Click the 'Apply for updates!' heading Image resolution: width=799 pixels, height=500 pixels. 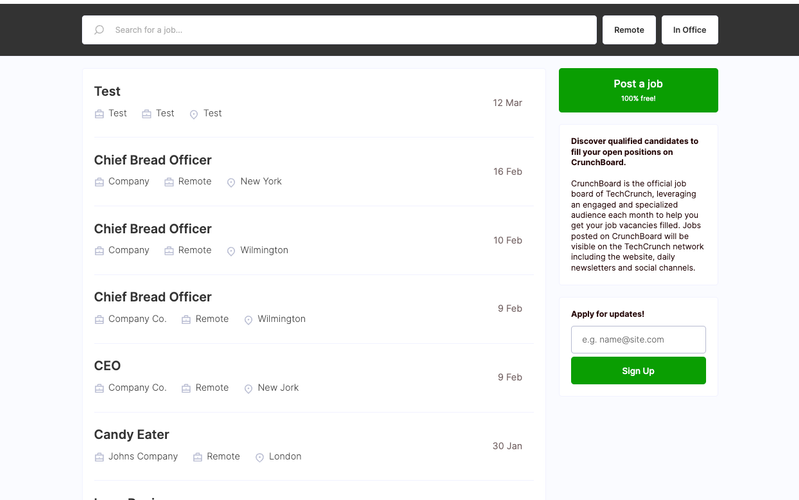607,314
